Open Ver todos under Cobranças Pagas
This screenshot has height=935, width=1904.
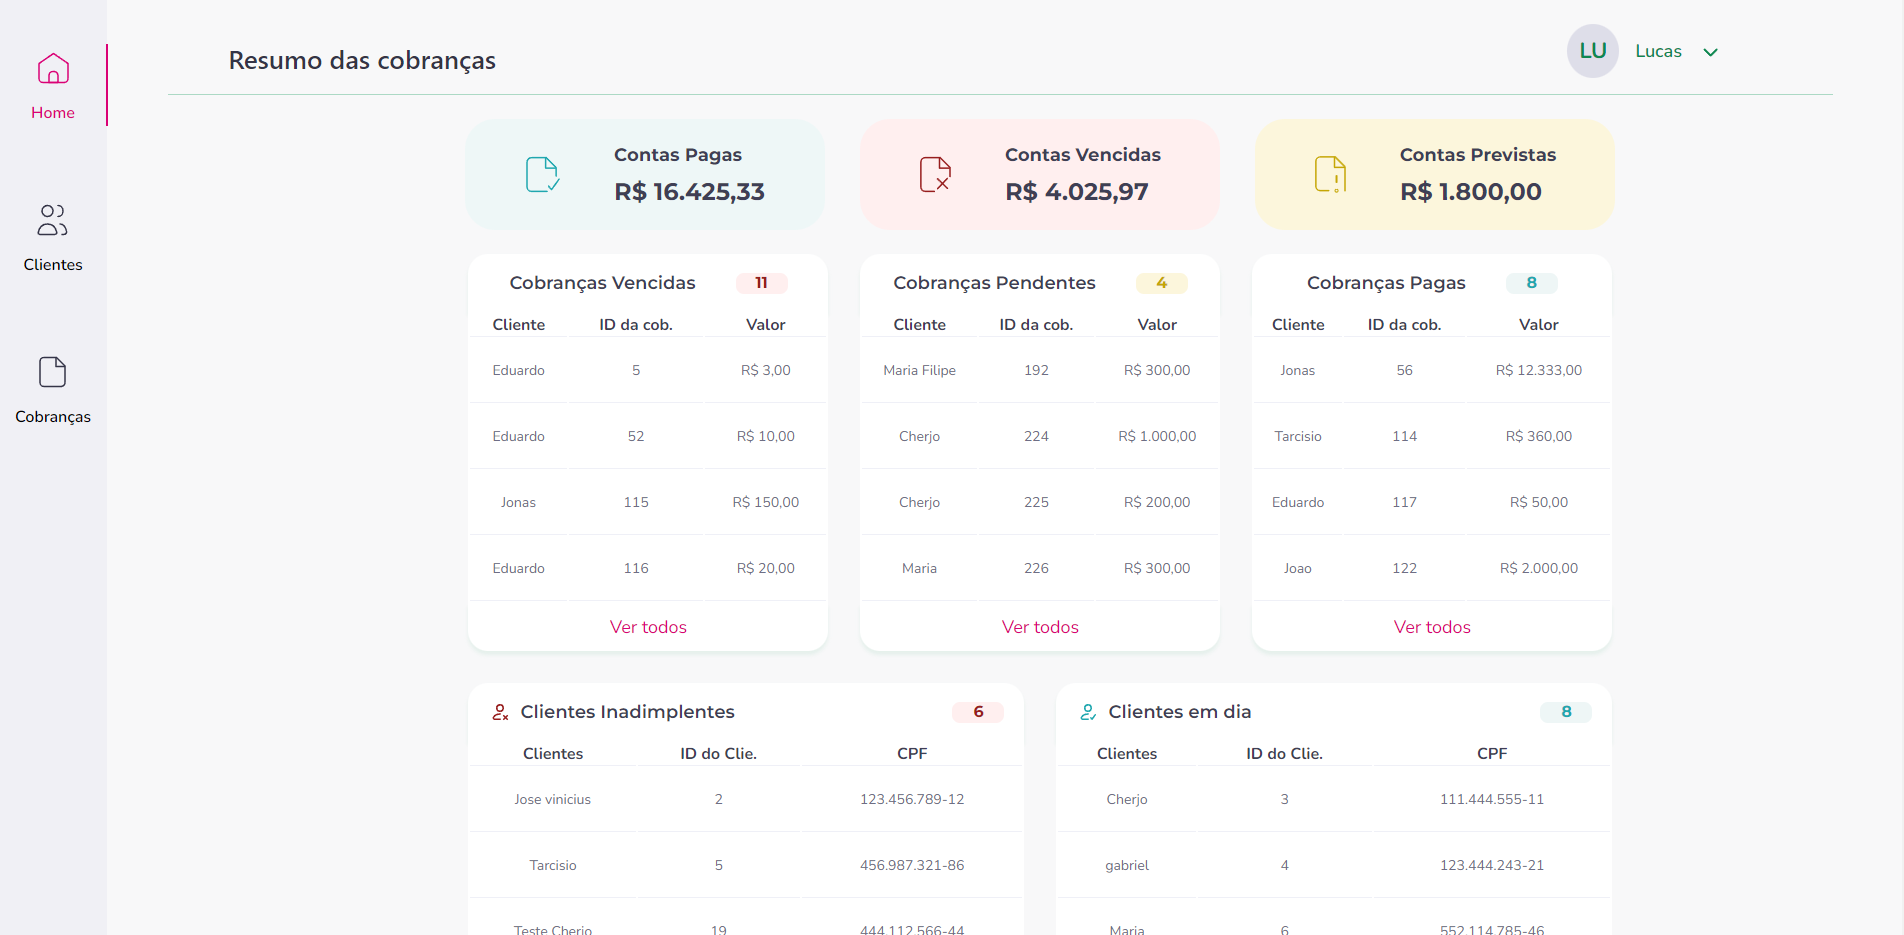(1431, 626)
